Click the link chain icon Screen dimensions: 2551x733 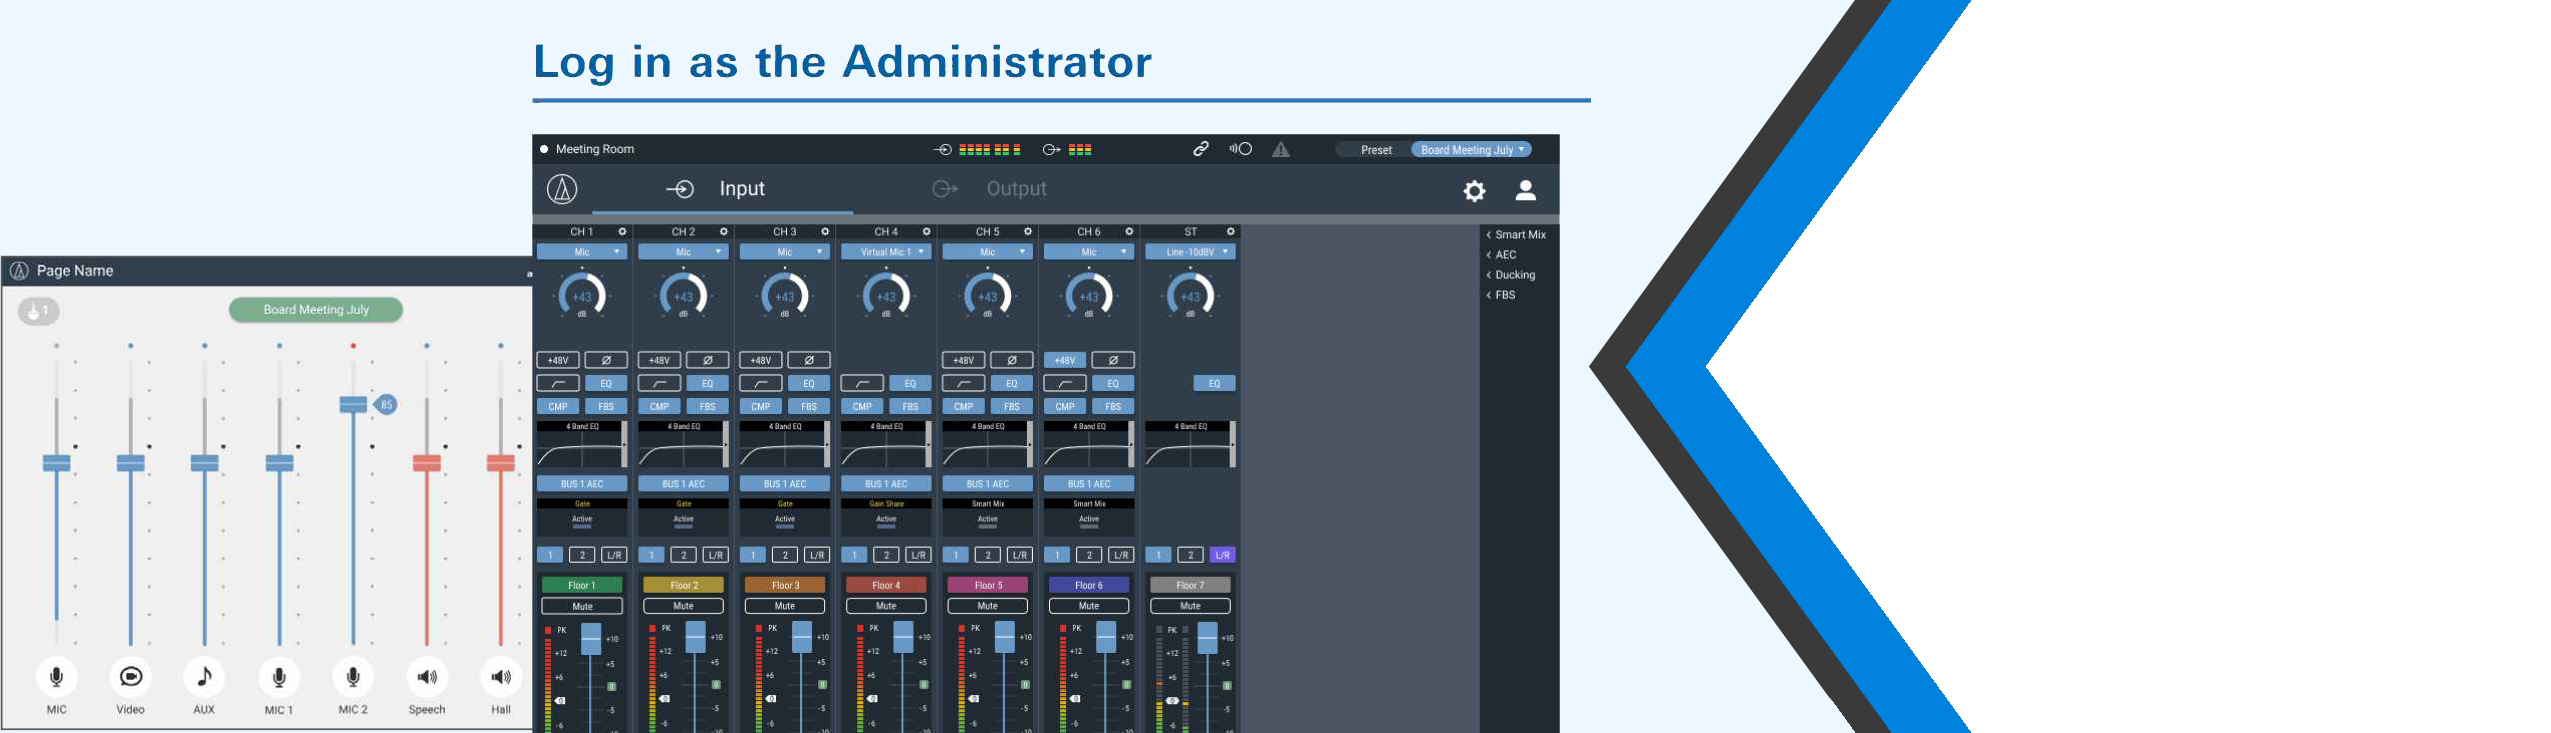click(1201, 149)
